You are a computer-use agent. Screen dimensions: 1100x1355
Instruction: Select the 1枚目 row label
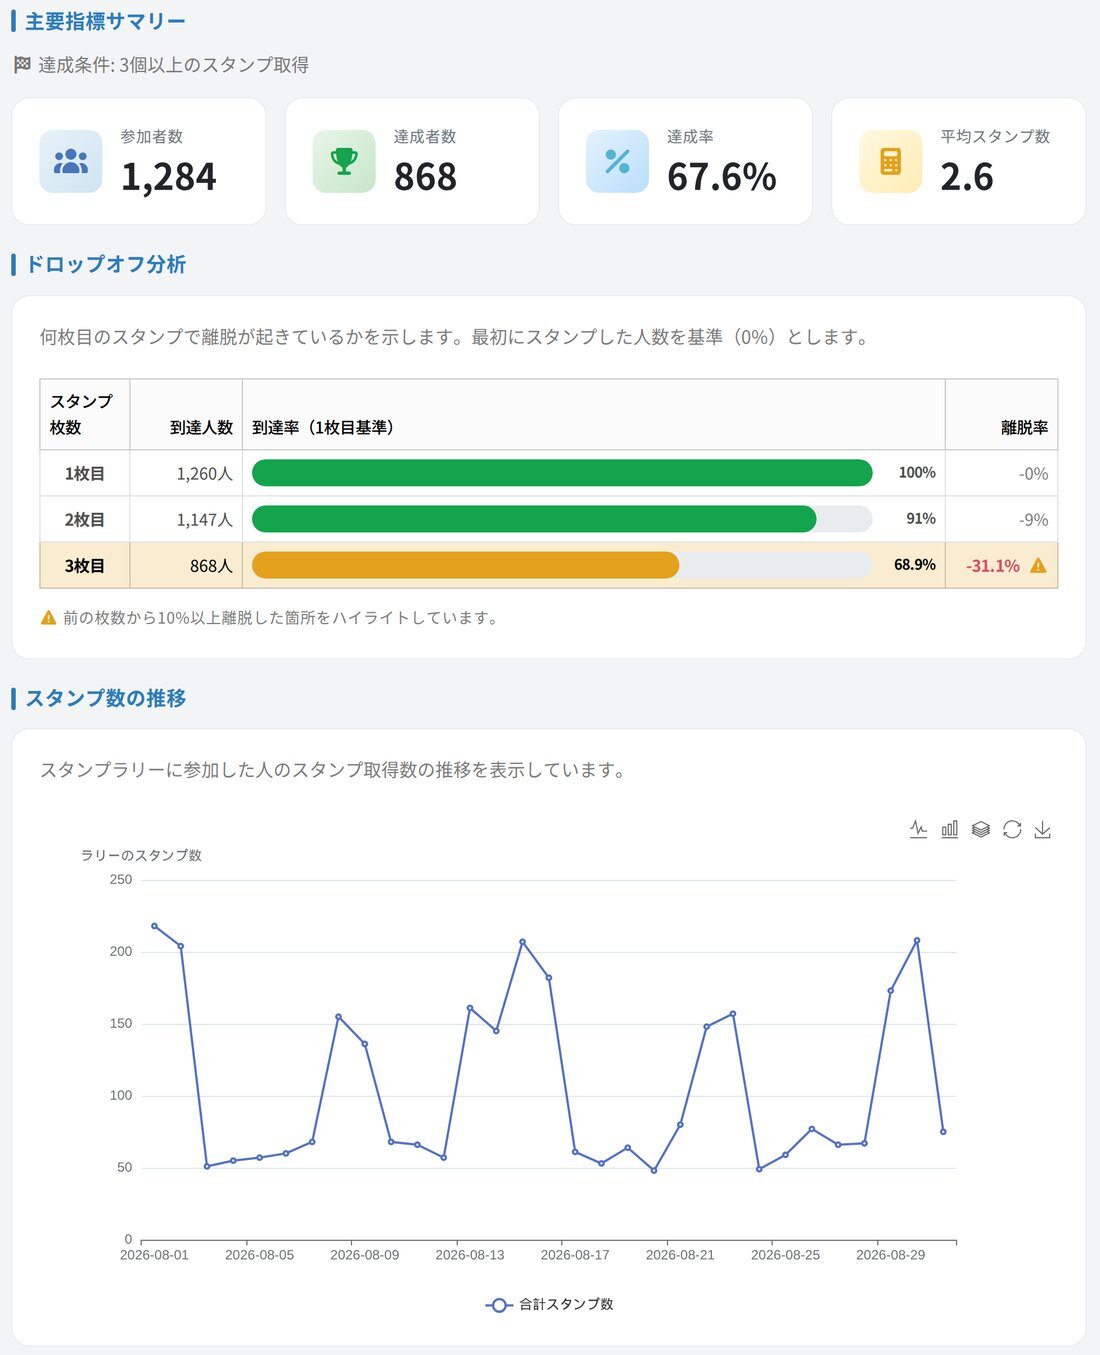pyautogui.click(x=85, y=473)
